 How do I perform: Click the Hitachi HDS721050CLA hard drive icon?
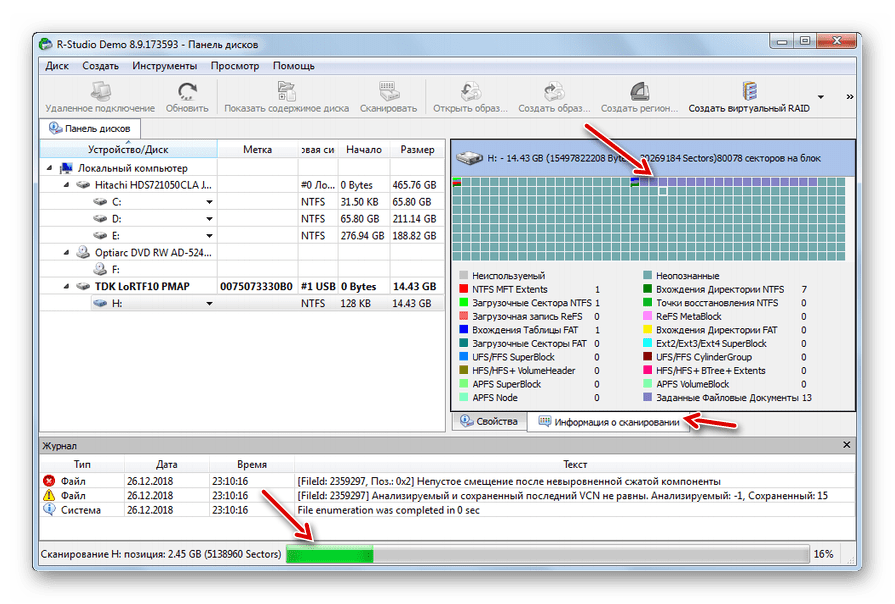coord(83,185)
